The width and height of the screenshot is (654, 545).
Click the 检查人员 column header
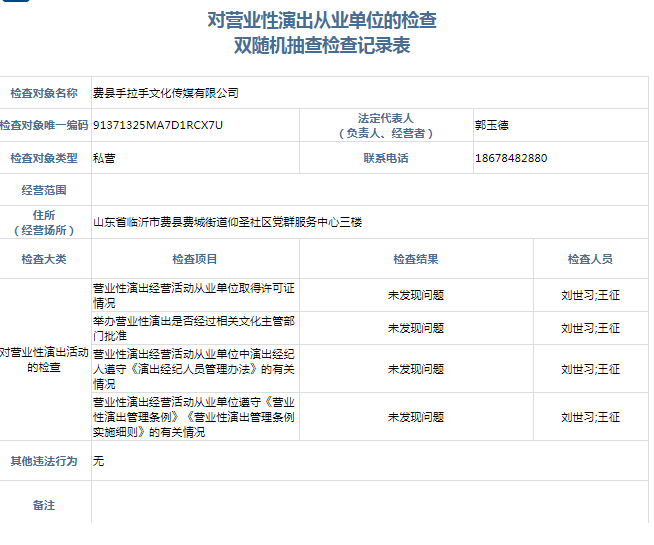(590, 259)
